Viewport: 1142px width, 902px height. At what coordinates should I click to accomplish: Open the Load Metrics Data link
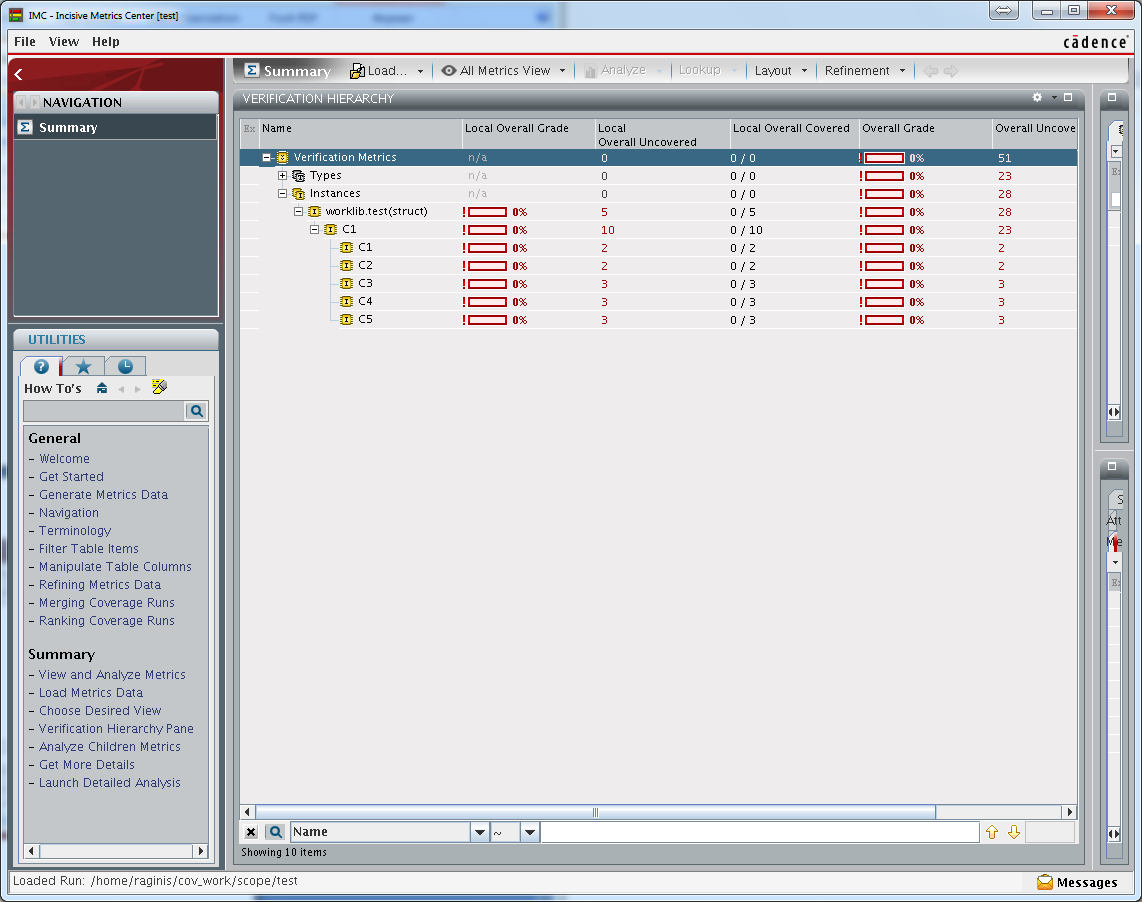pyautogui.click(x=91, y=692)
